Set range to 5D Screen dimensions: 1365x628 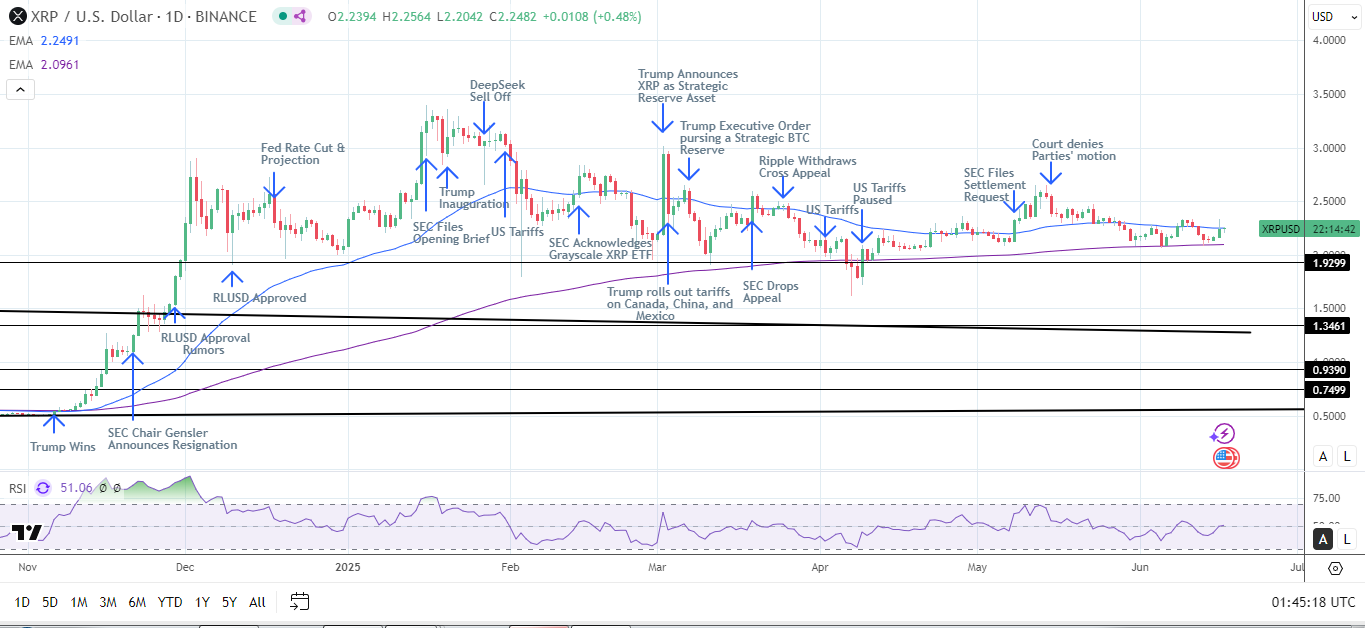(x=50, y=602)
